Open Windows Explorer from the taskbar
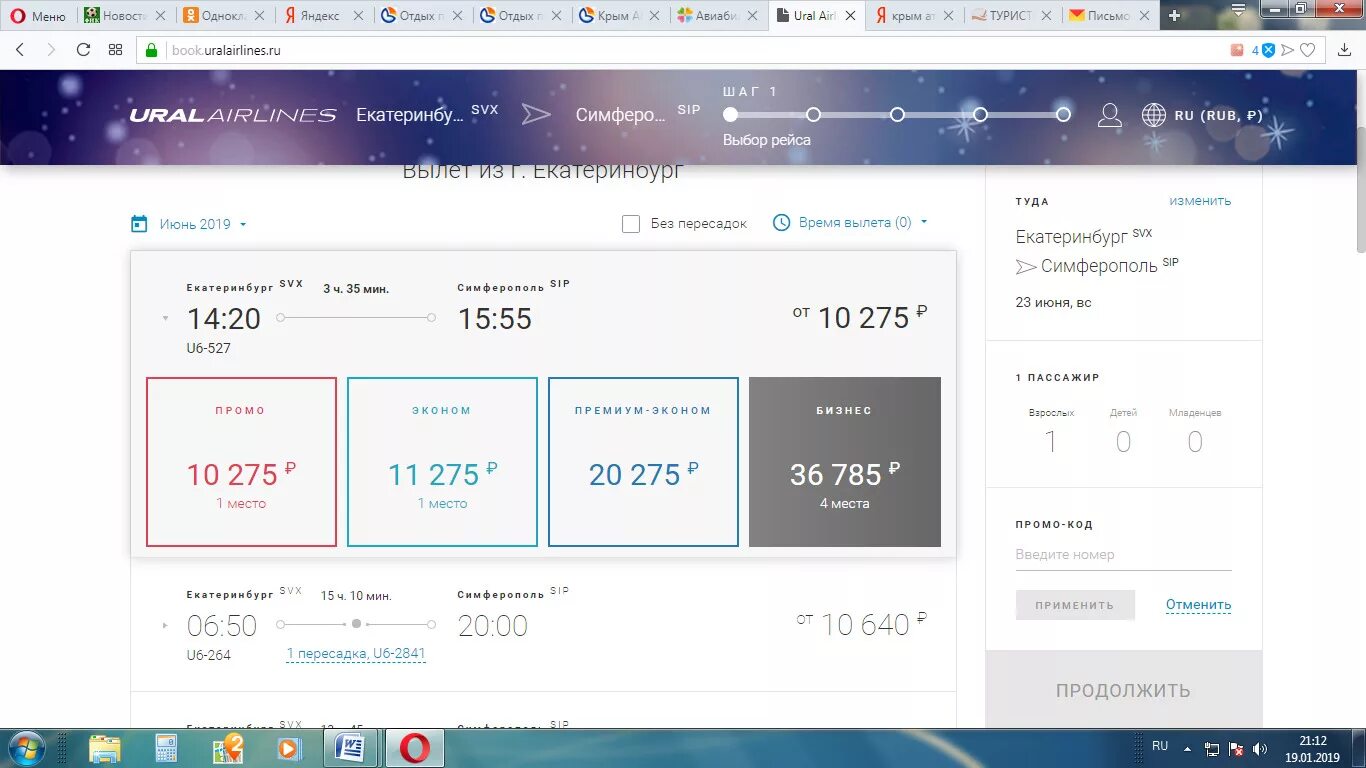The width and height of the screenshot is (1366, 768). pos(105,748)
